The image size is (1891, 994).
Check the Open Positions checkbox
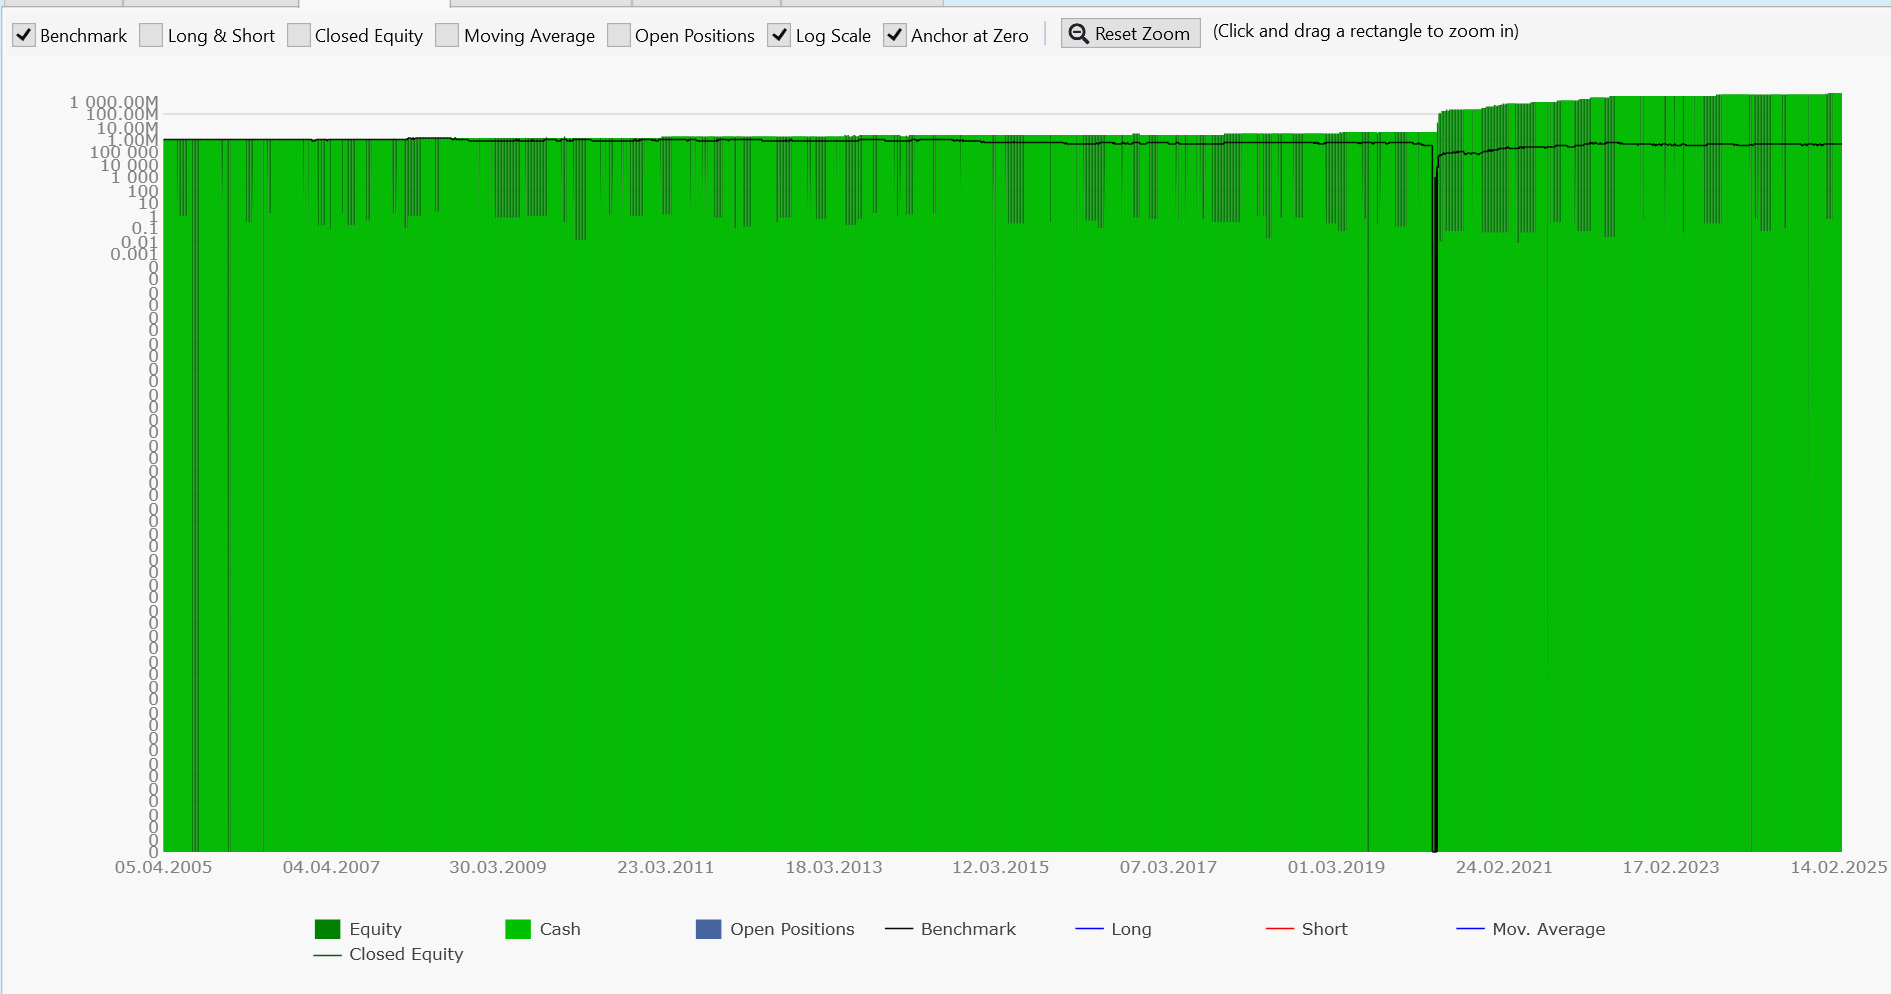[619, 36]
